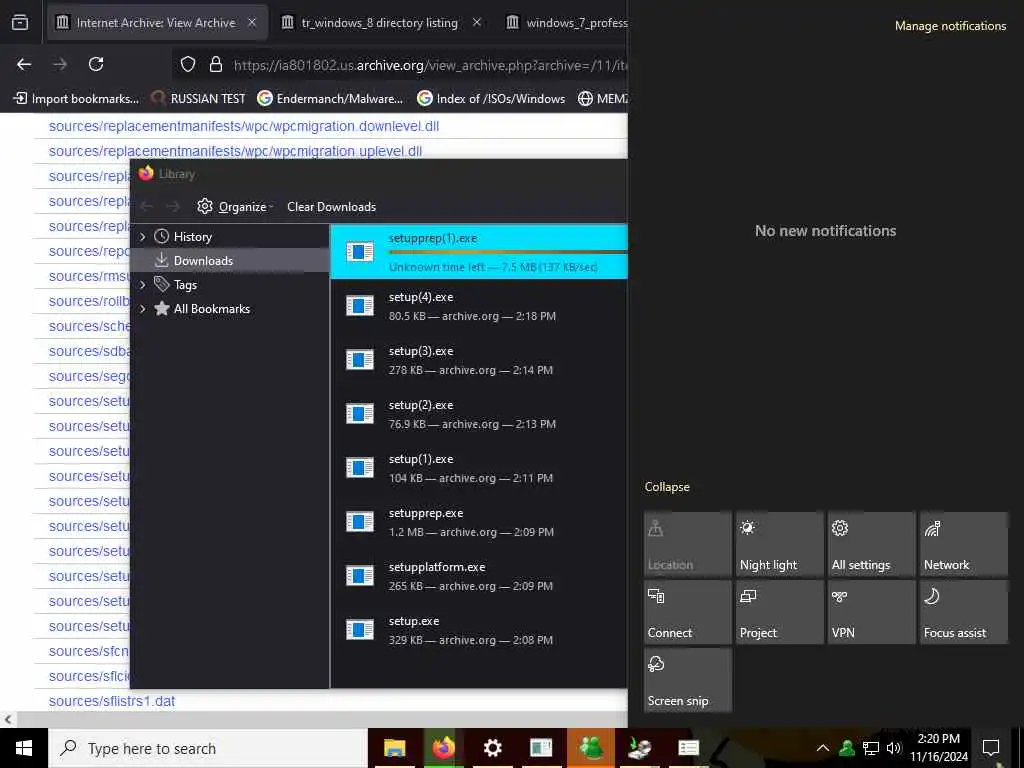
Task: Select Tags label icon in sidebar
Action: pyautogui.click(x=161, y=284)
